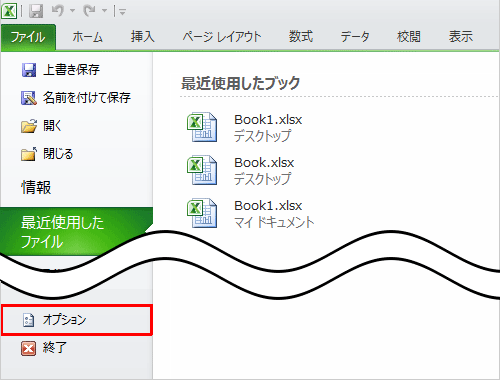Open Customize Quick Access Toolbar dropdown

click(122, 12)
